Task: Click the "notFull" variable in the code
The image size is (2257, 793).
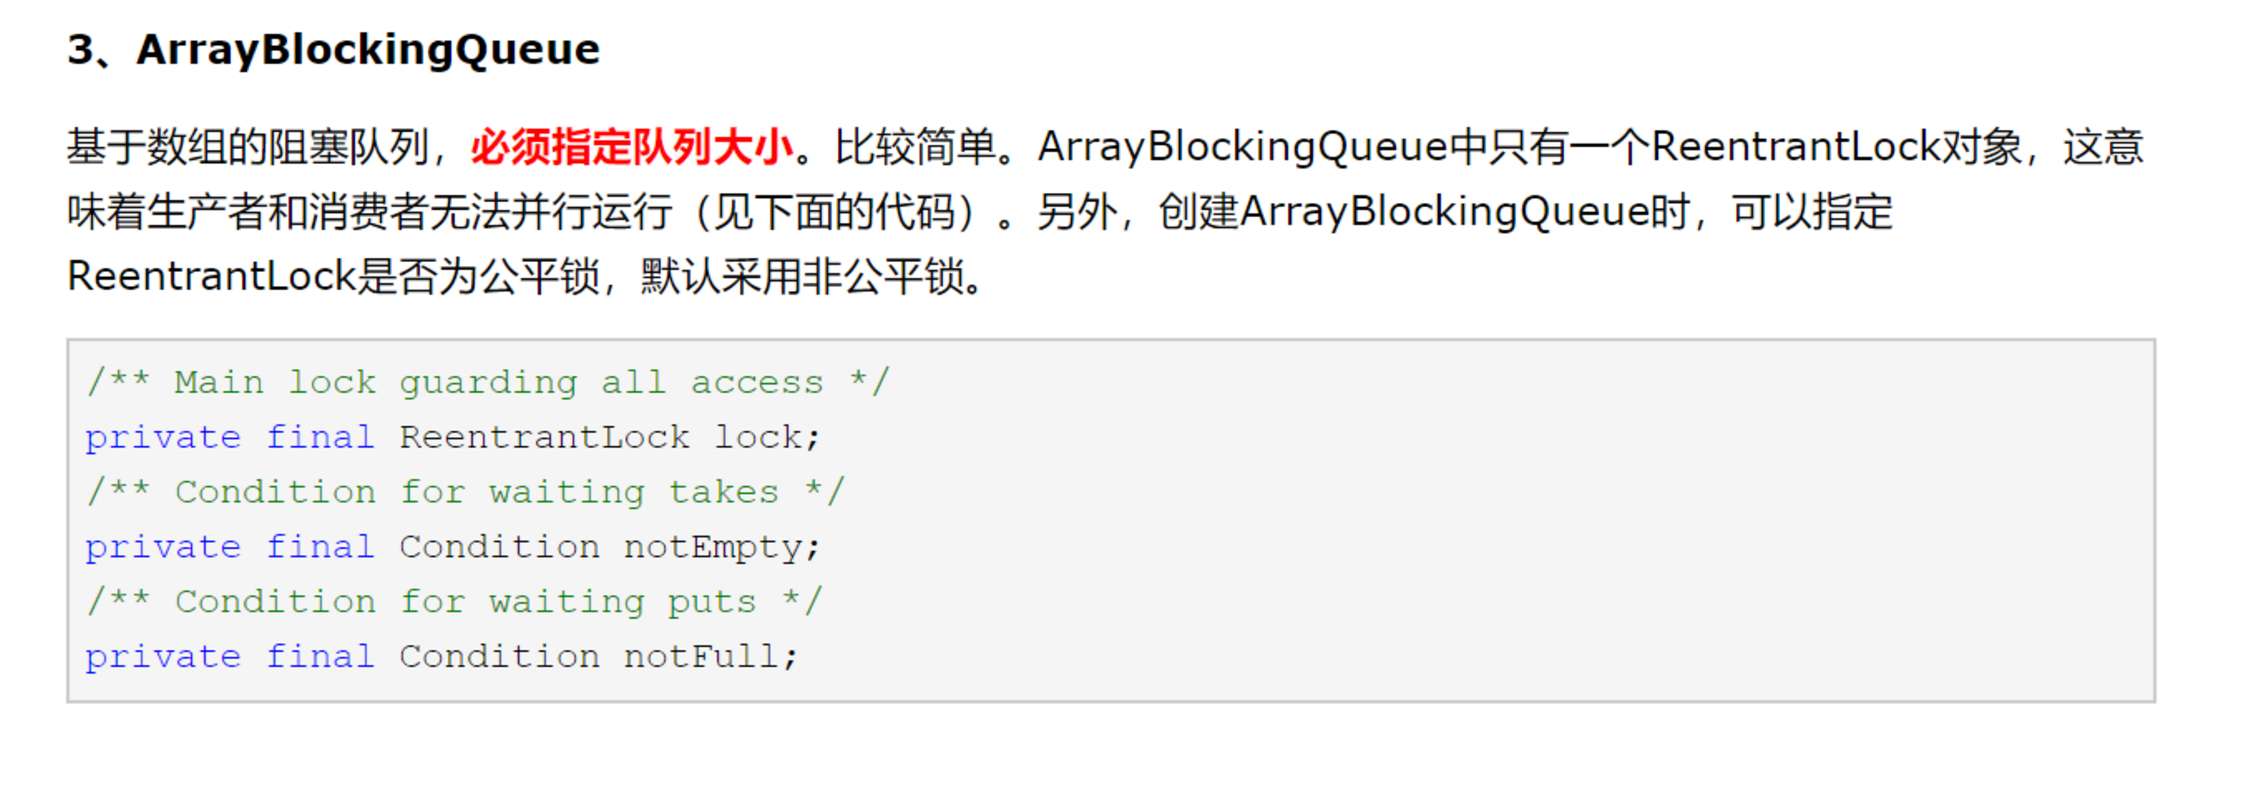Action: coord(700,658)
